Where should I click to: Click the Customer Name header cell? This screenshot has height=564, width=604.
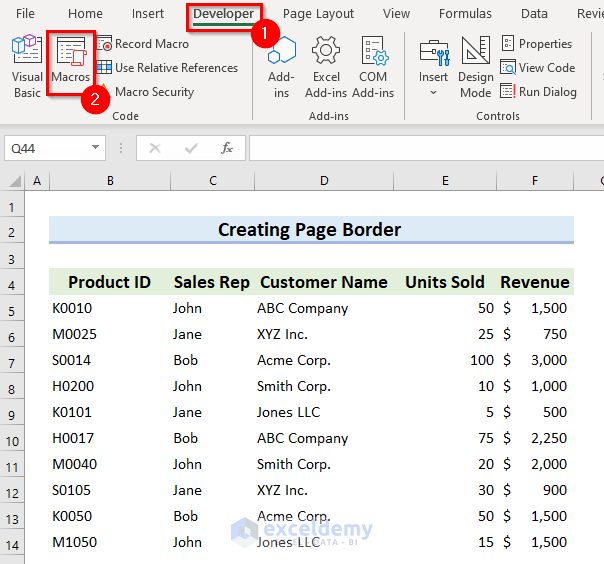pos(324,282)
